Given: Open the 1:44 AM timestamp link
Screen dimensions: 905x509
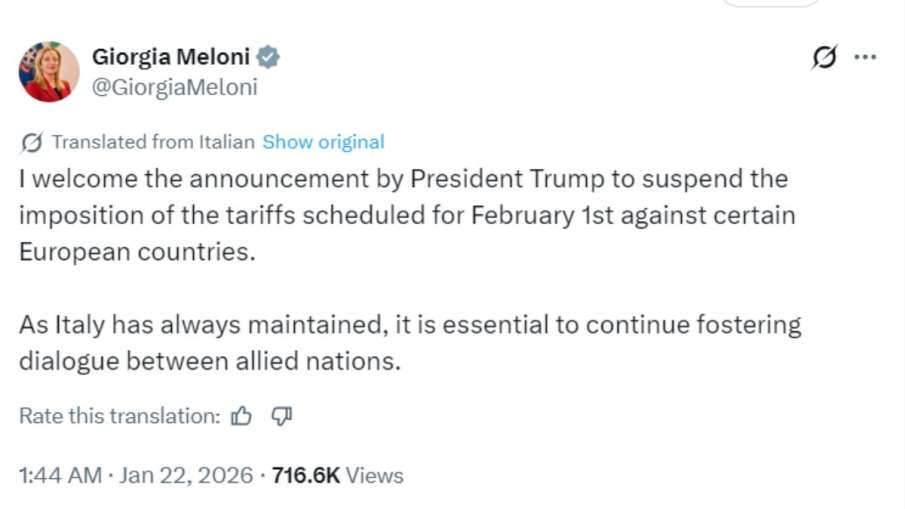Looking at the screenshot, I should click(60, 475).
